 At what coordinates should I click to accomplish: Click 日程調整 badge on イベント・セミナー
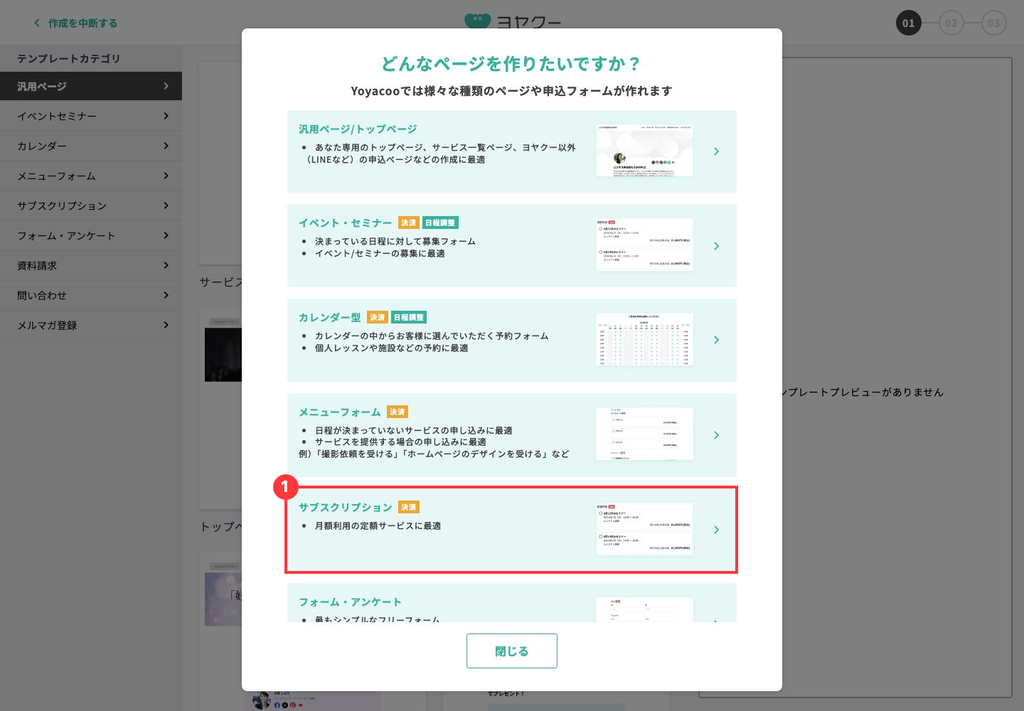(x=440, y=223)
